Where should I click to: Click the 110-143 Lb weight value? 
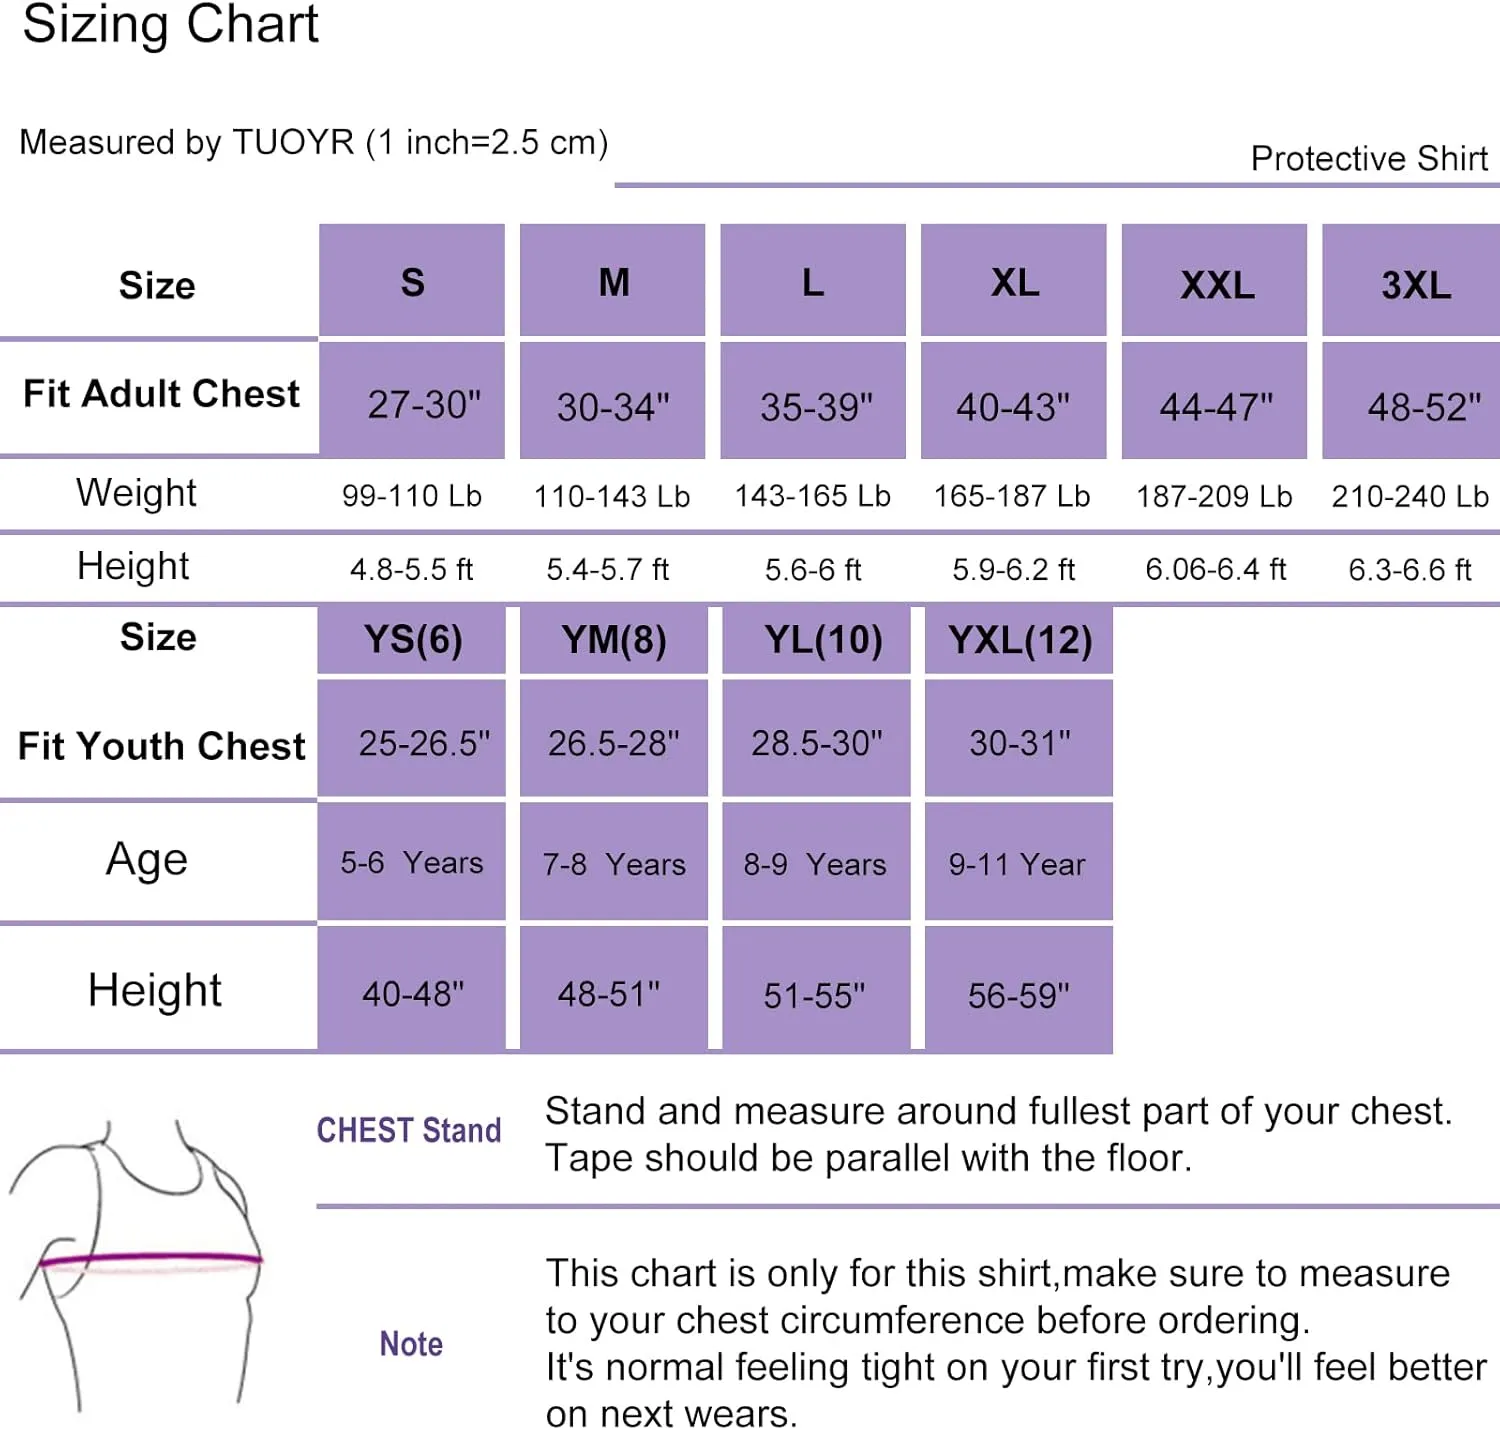[612, 496]
